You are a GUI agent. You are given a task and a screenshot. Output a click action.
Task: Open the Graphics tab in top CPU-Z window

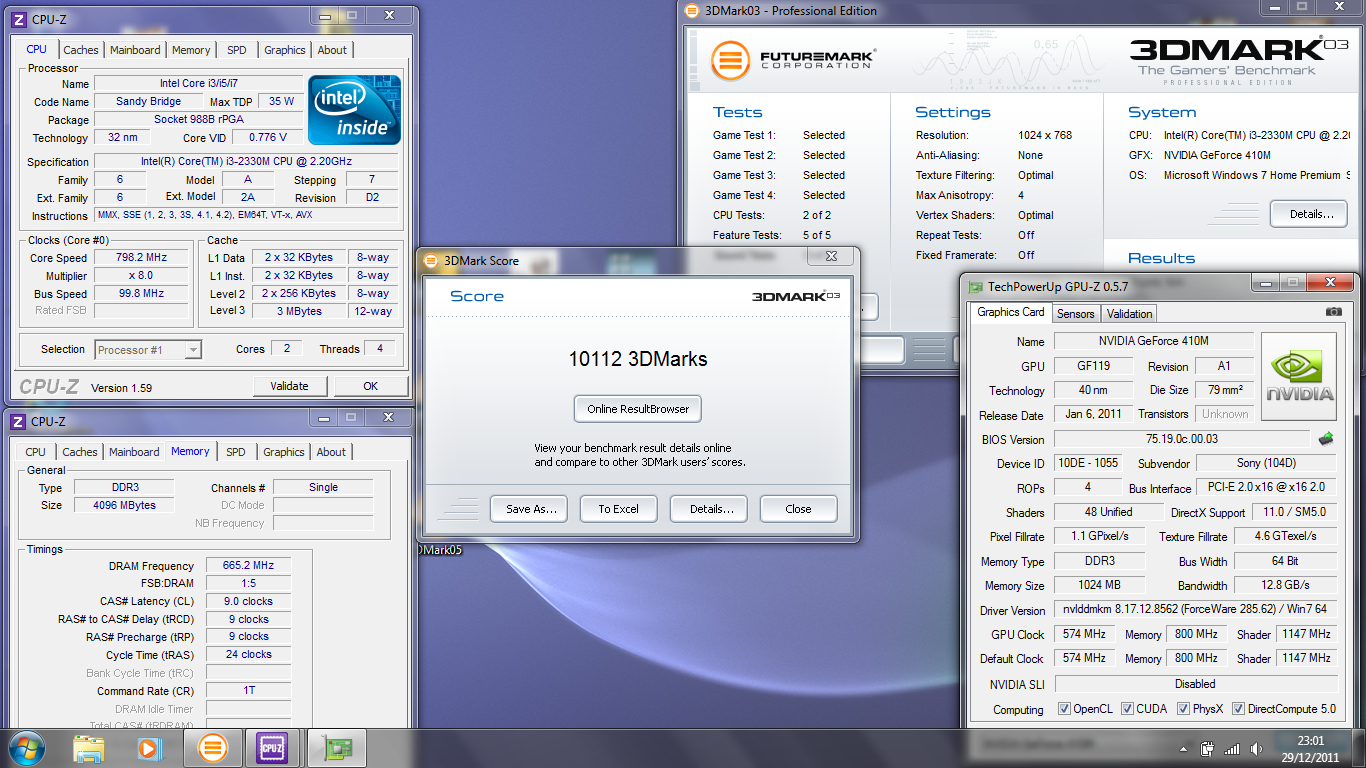[x=285, y=50]
